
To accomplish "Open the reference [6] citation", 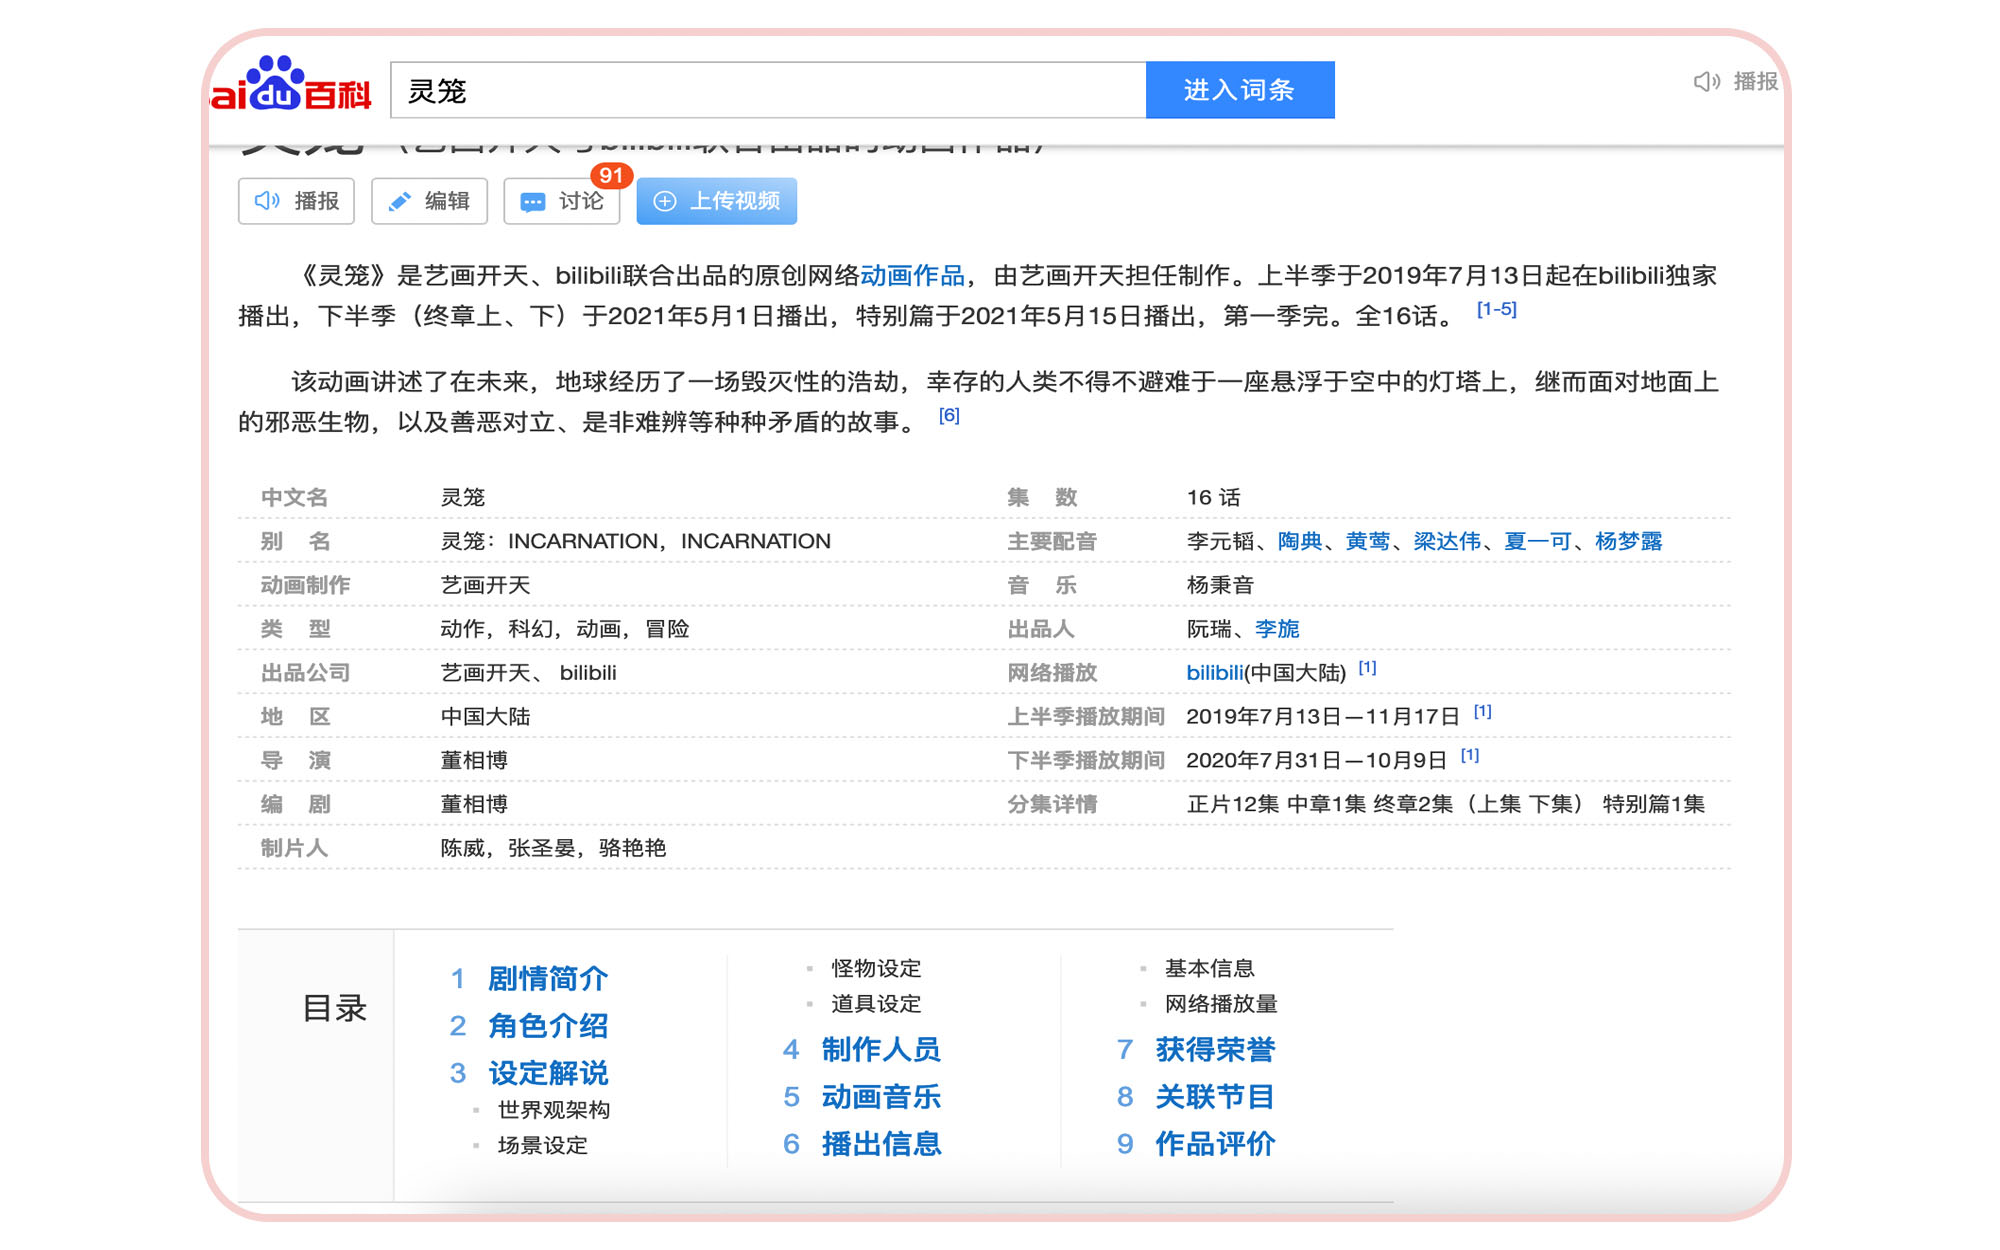I will [949, 415].
